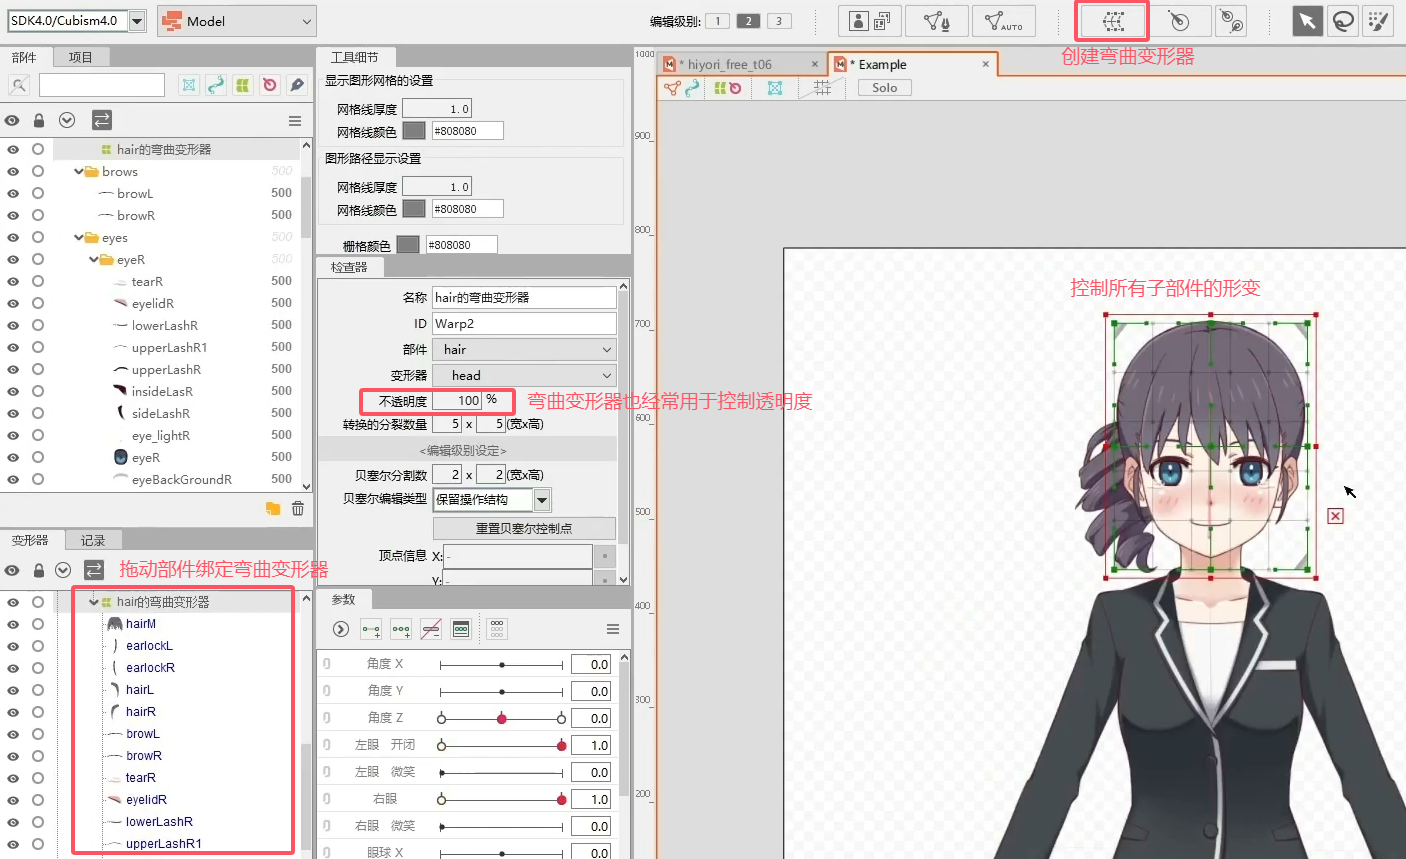Click the search icon in parts panel

(19, 85)
